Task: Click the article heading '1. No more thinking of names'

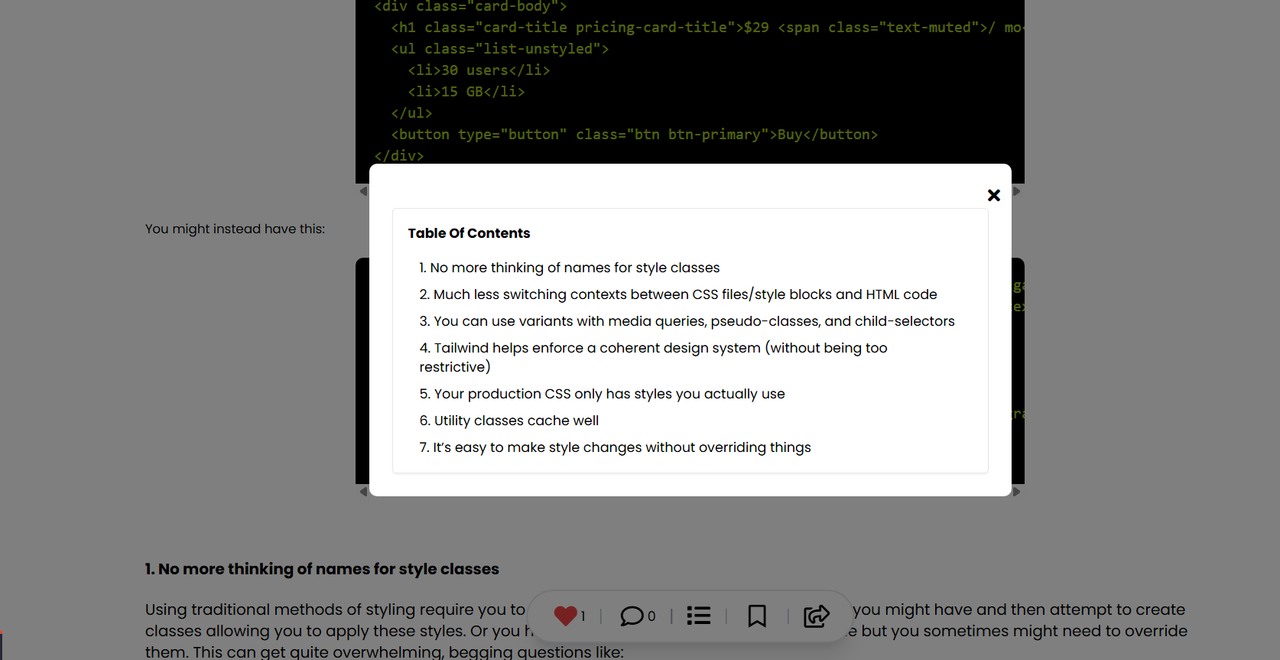Action: [x=322, y=569]
